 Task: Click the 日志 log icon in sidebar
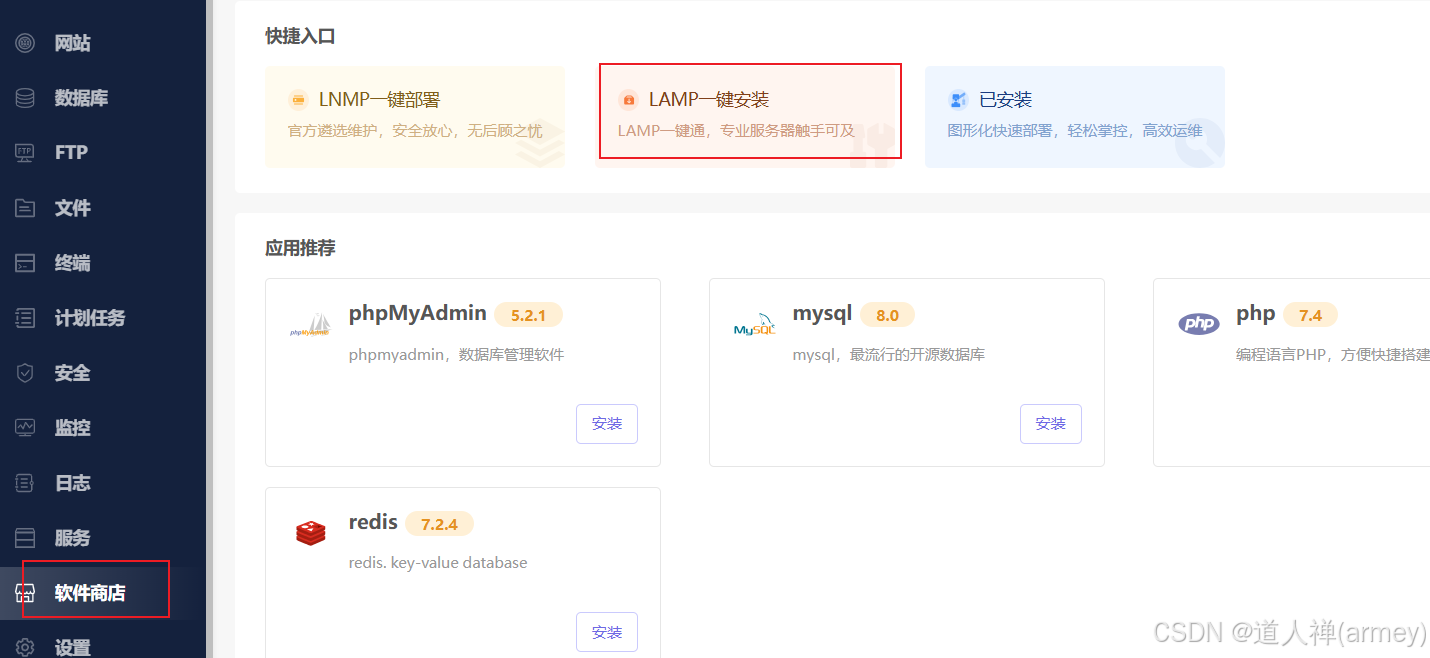click(x=25, y=483)
